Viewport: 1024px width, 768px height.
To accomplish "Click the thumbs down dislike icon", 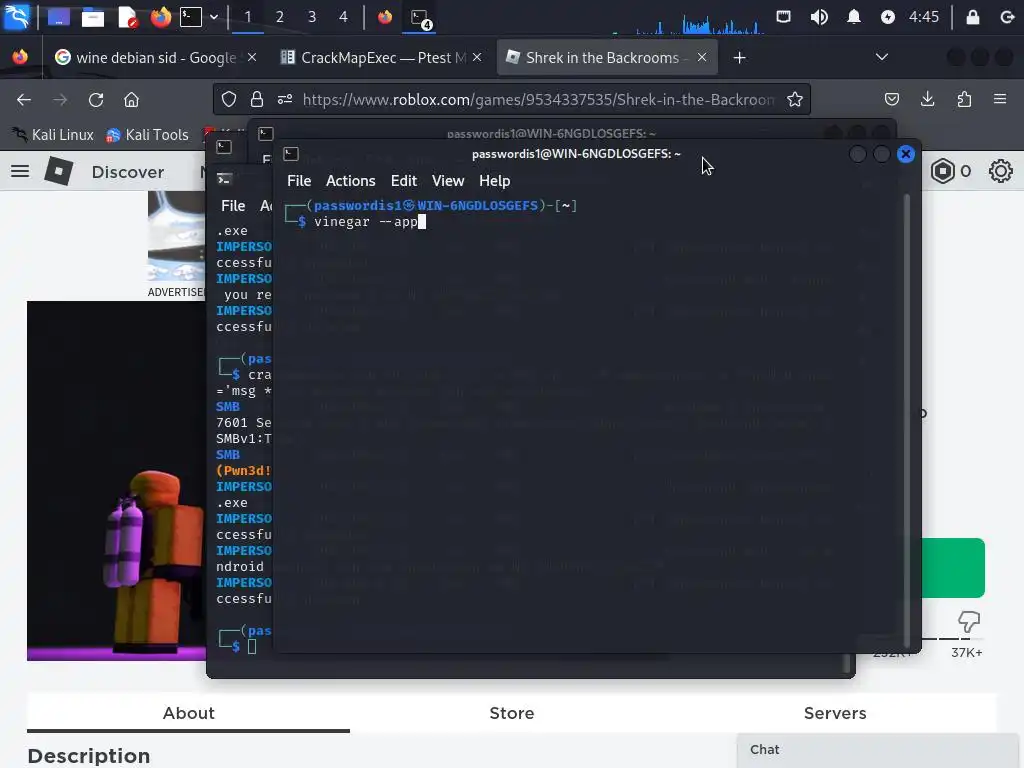I will 968,622.
